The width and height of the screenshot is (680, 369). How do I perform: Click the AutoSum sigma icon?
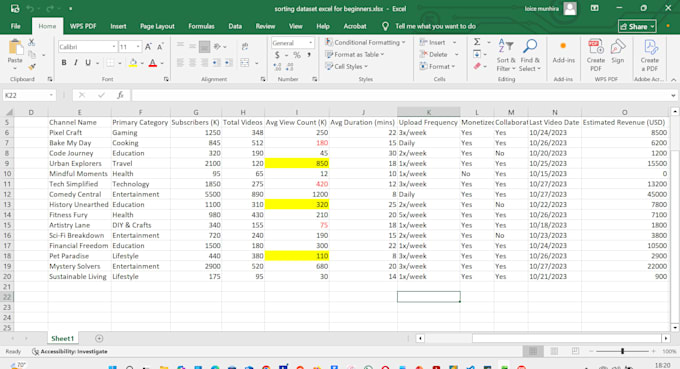coord(477,42)
